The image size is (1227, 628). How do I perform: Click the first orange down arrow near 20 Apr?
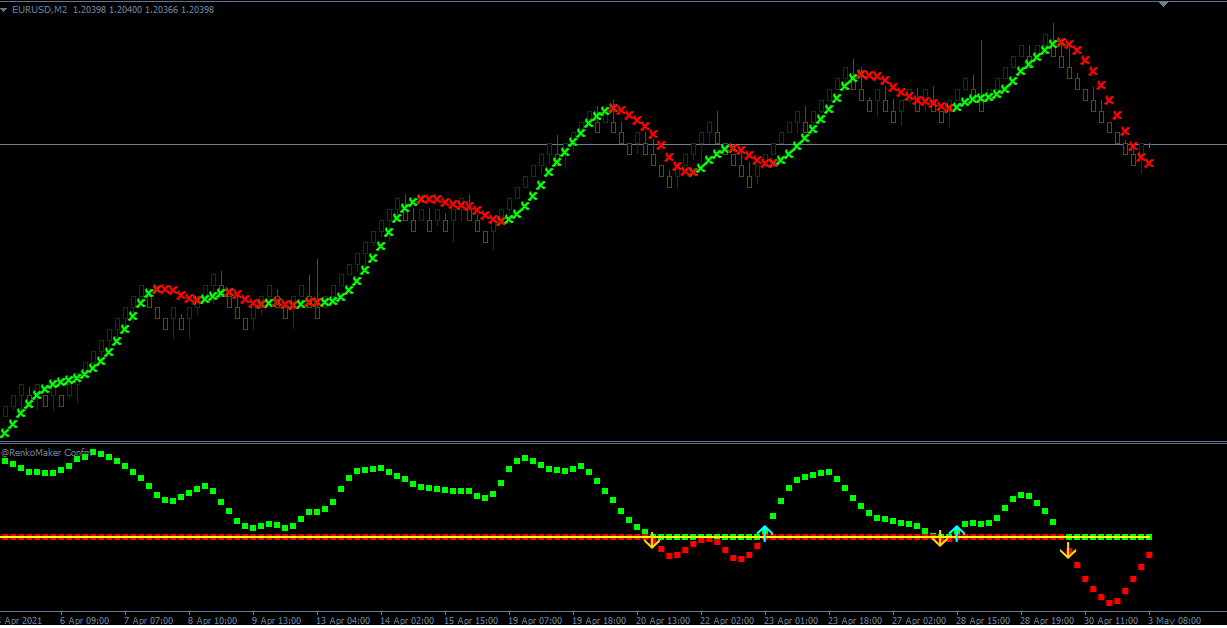click(x=652, y=541)
